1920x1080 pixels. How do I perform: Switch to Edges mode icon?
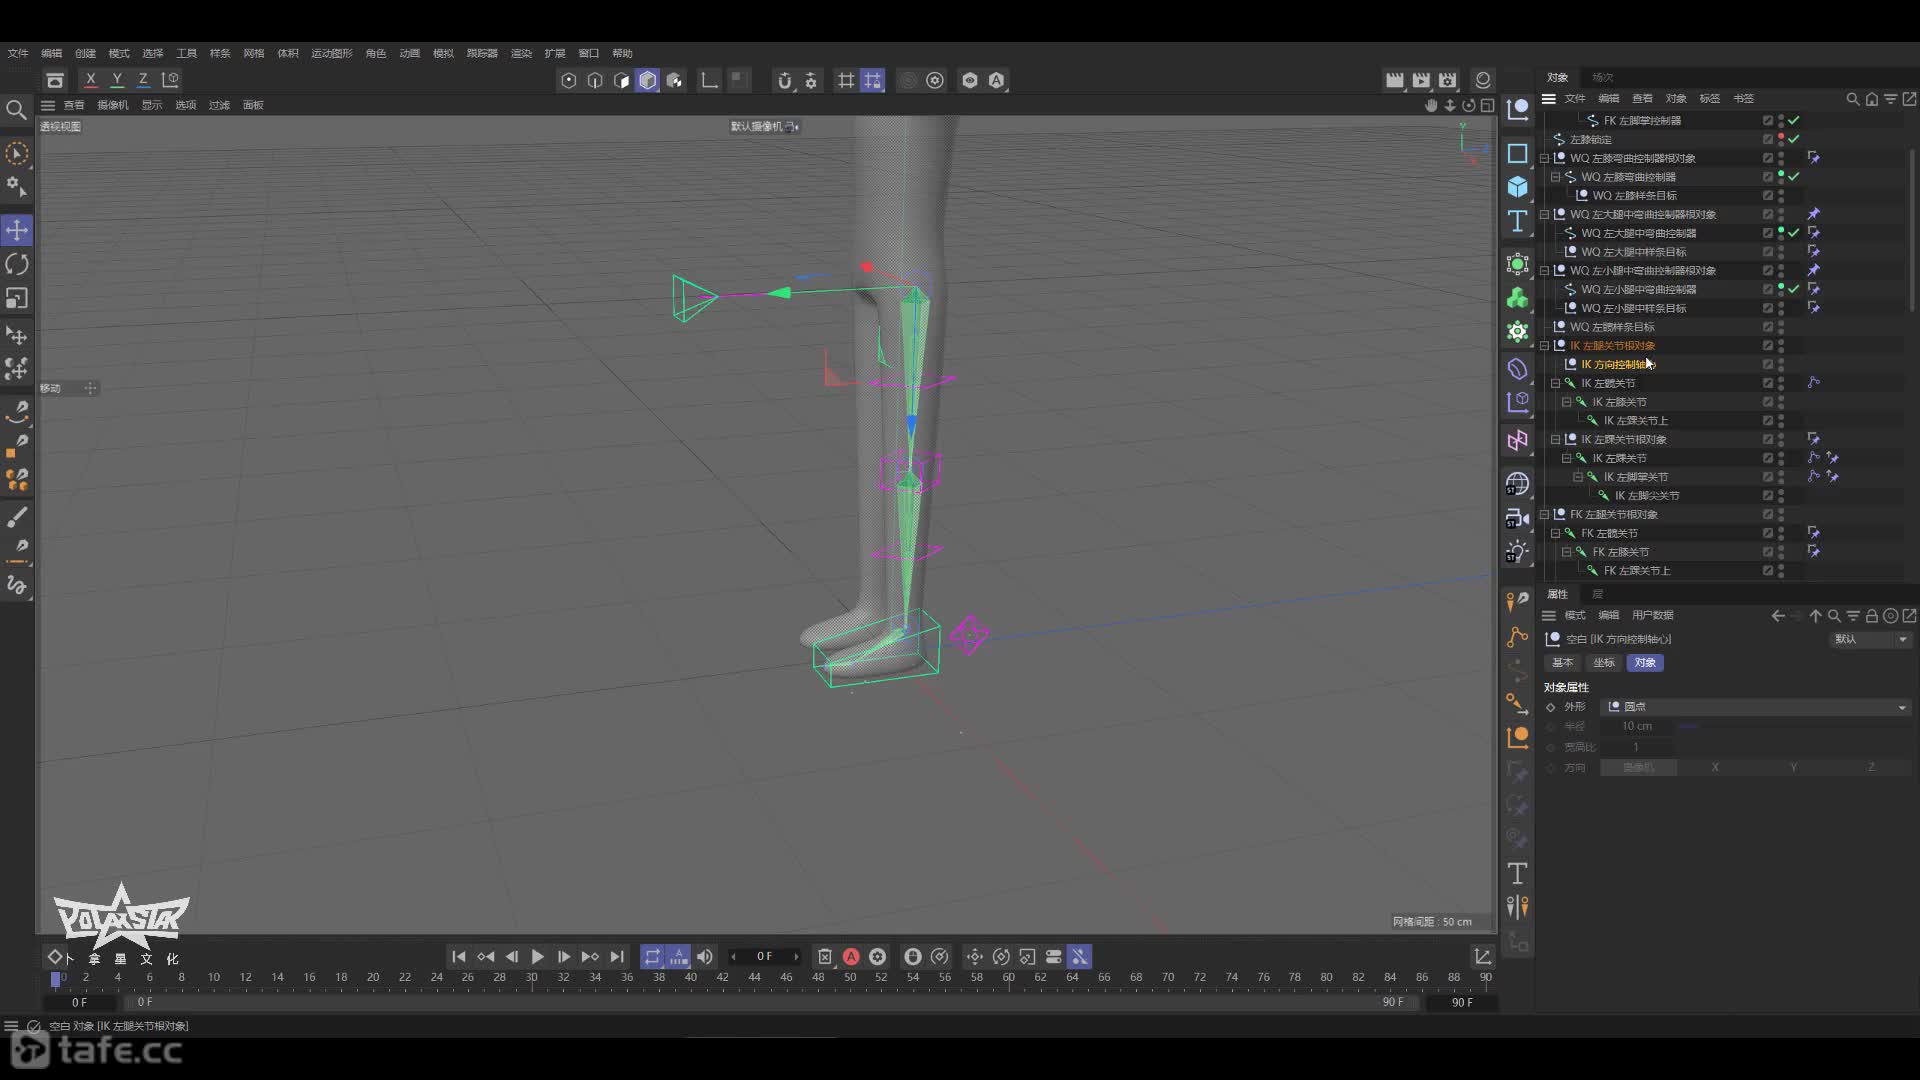click(x=595, y=81)
